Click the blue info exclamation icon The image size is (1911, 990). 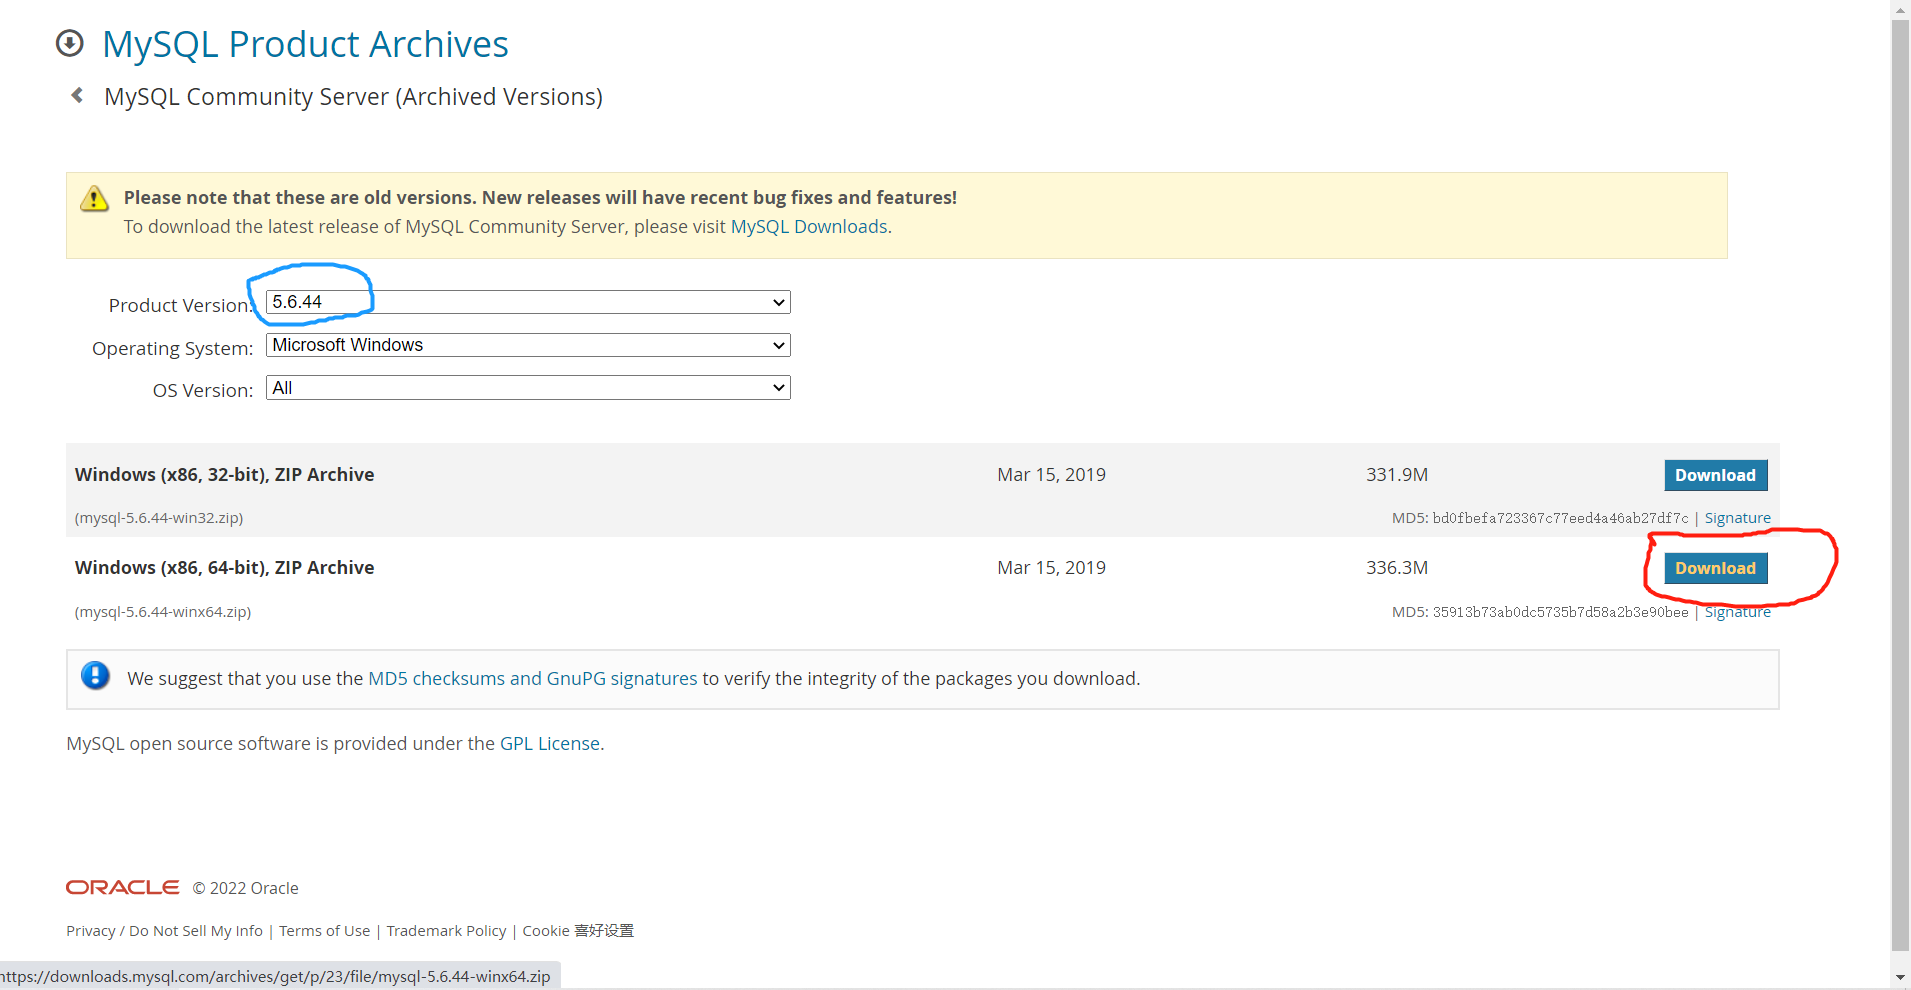point(95,676)
